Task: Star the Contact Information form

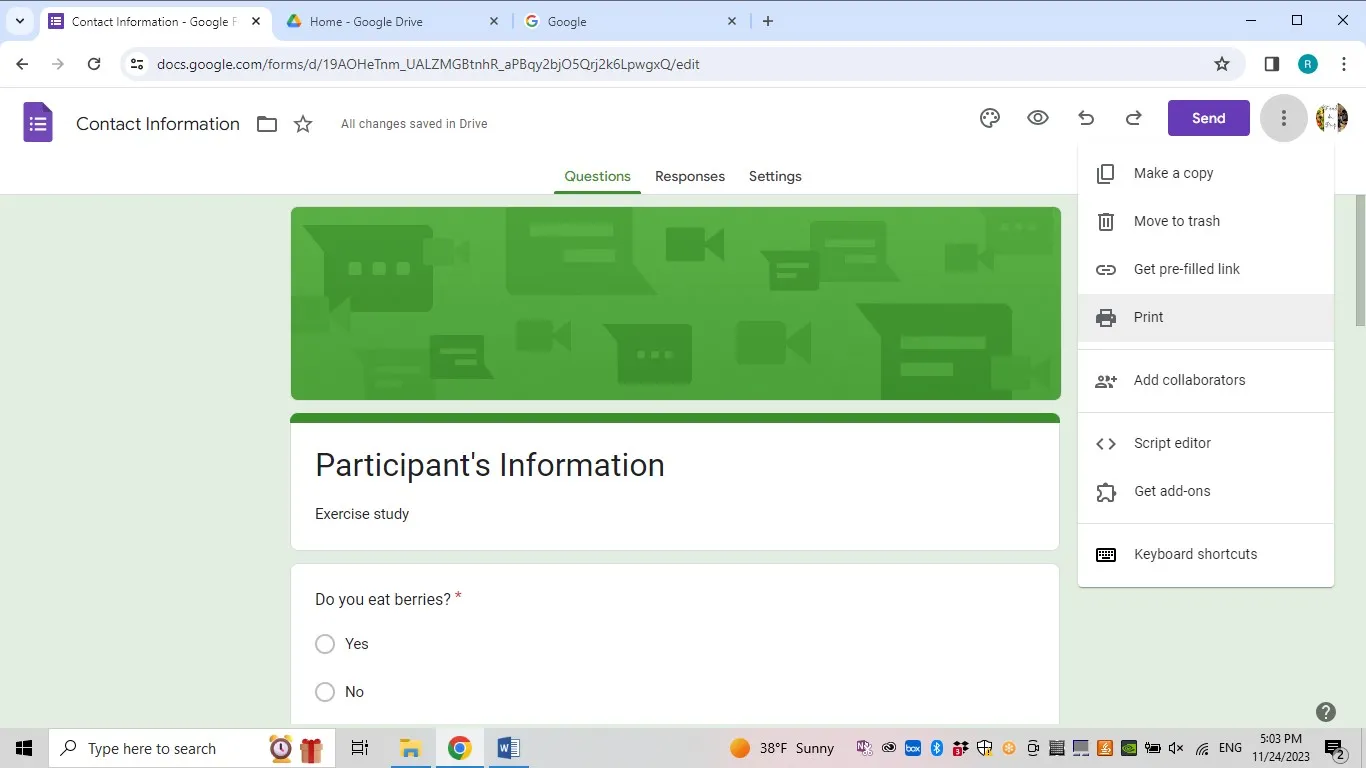Action: pyautogui.click(x=302, y=123)
